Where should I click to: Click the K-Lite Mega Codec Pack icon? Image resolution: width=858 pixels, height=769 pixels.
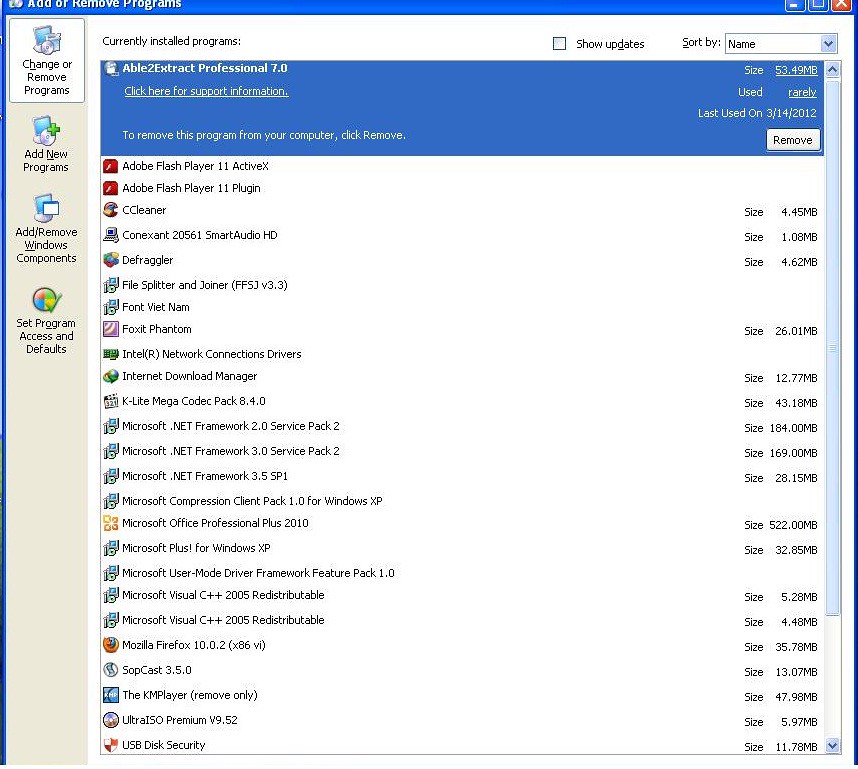(111, 401)
